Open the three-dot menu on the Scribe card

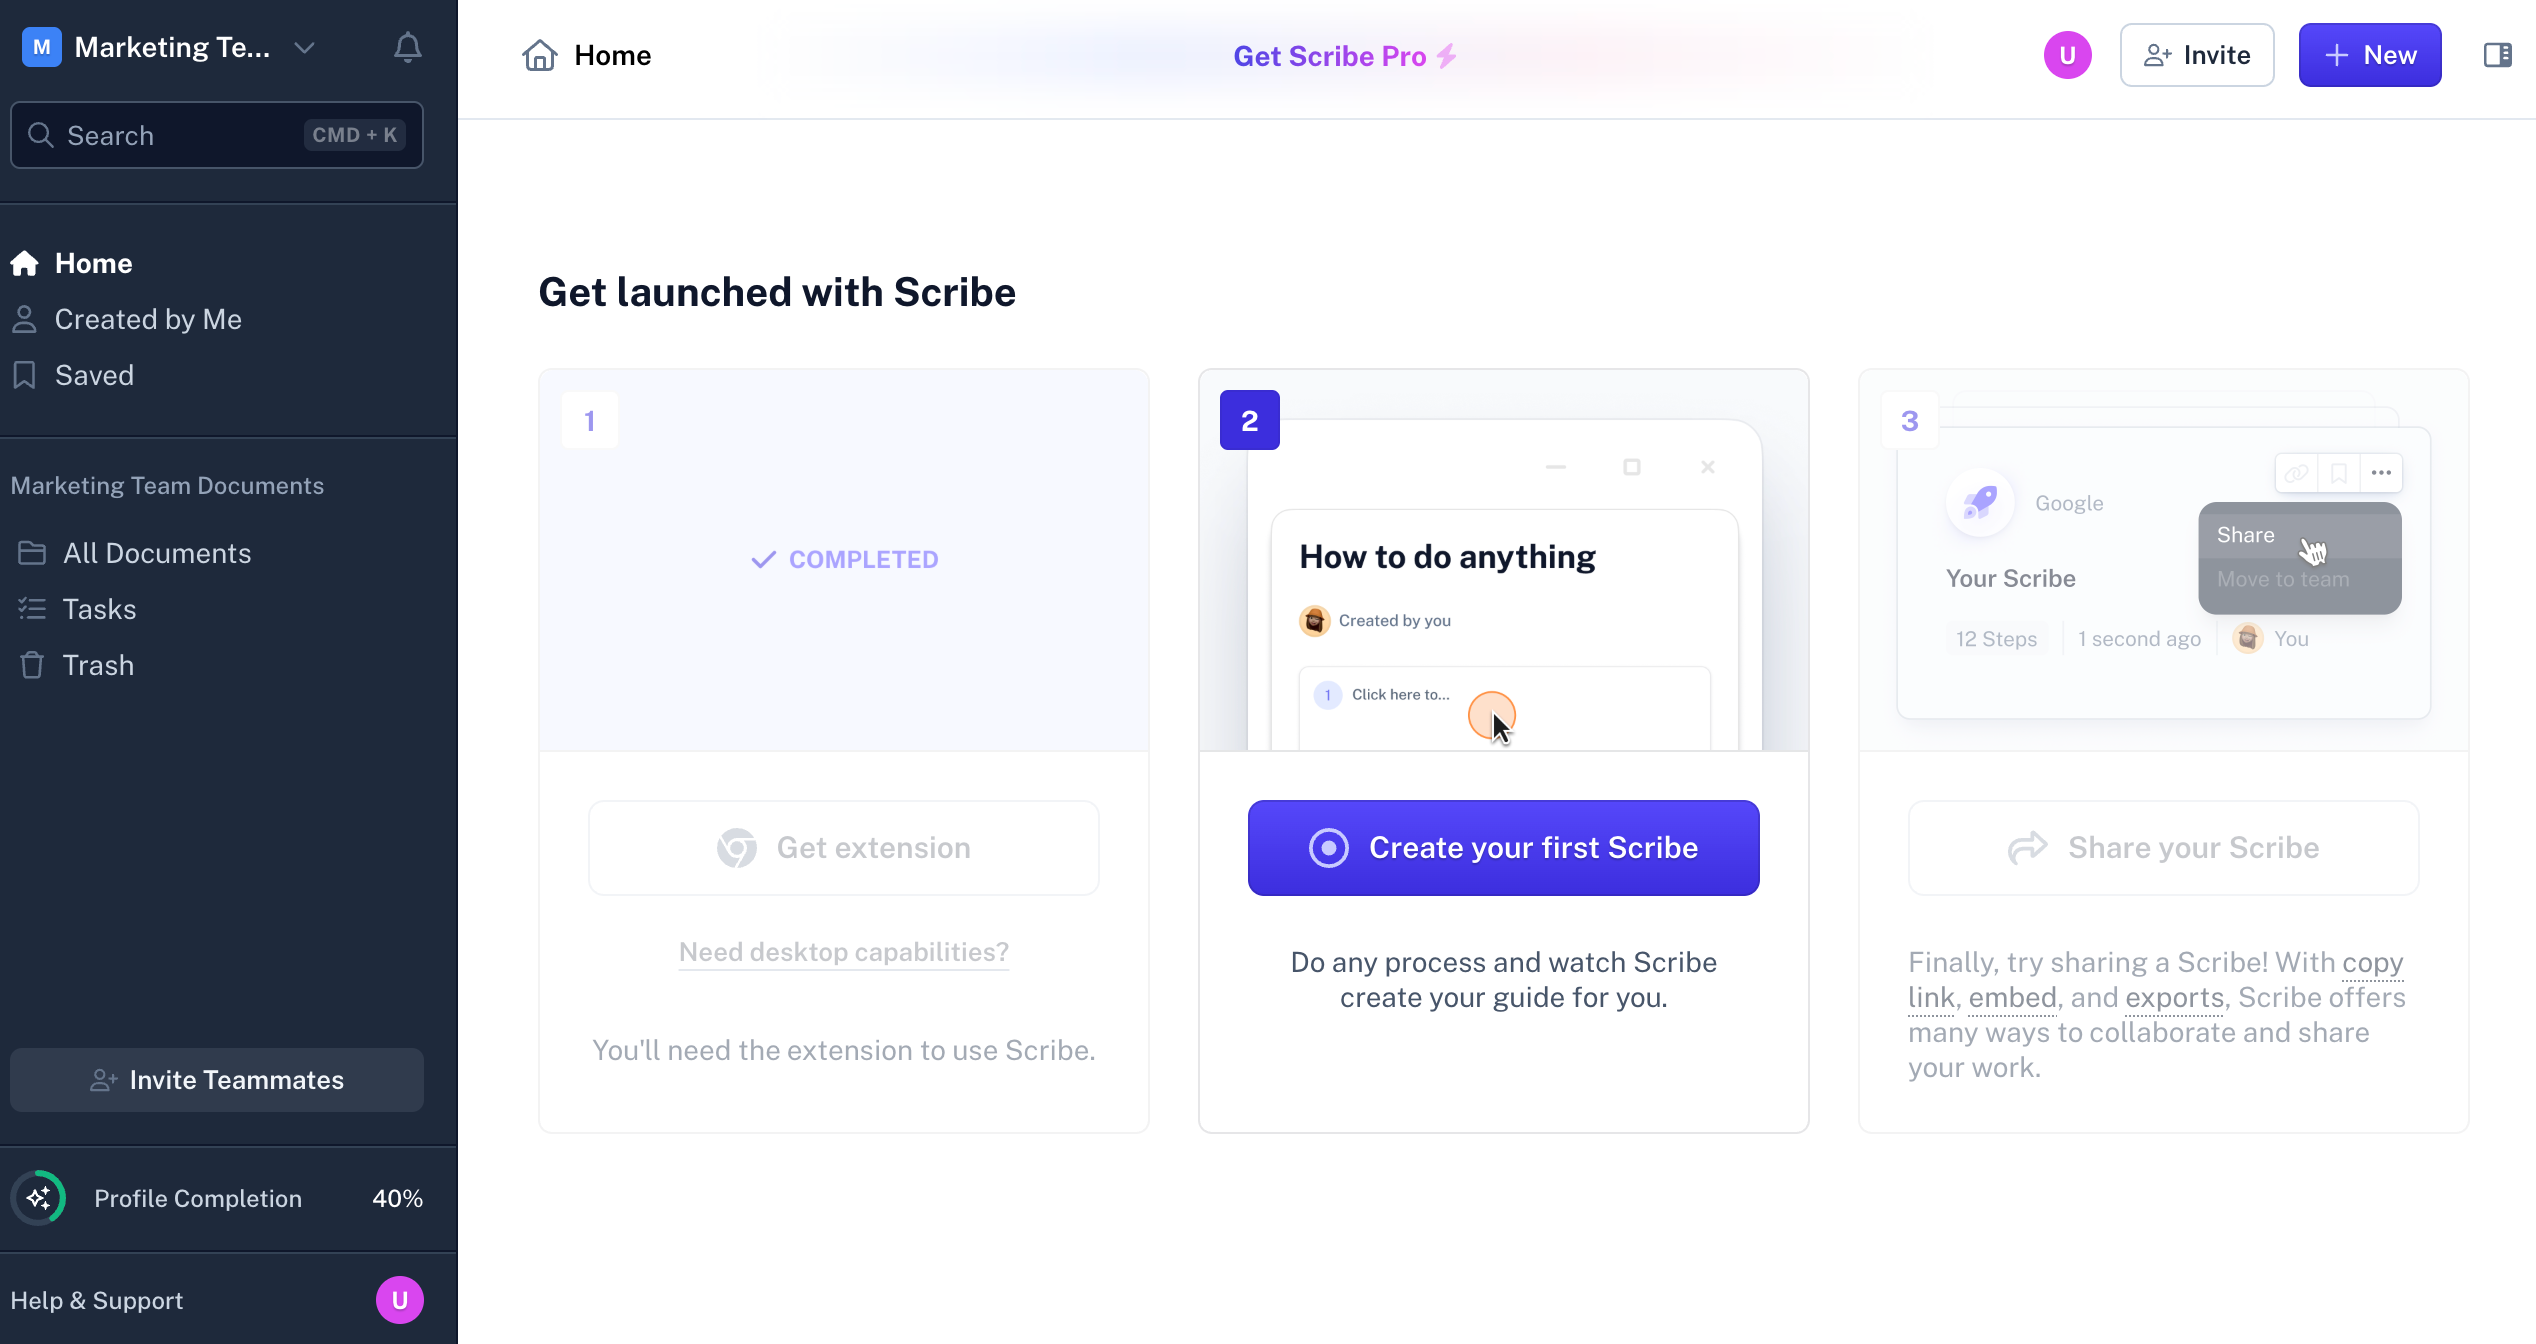pos(2382,472)
